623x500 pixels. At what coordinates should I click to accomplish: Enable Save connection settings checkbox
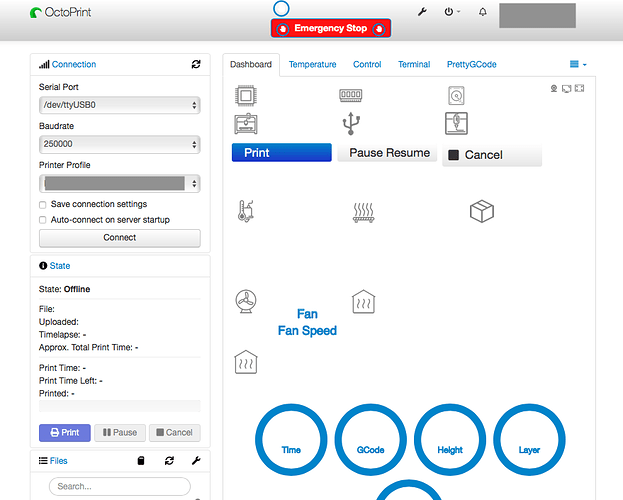click(43, 205)
